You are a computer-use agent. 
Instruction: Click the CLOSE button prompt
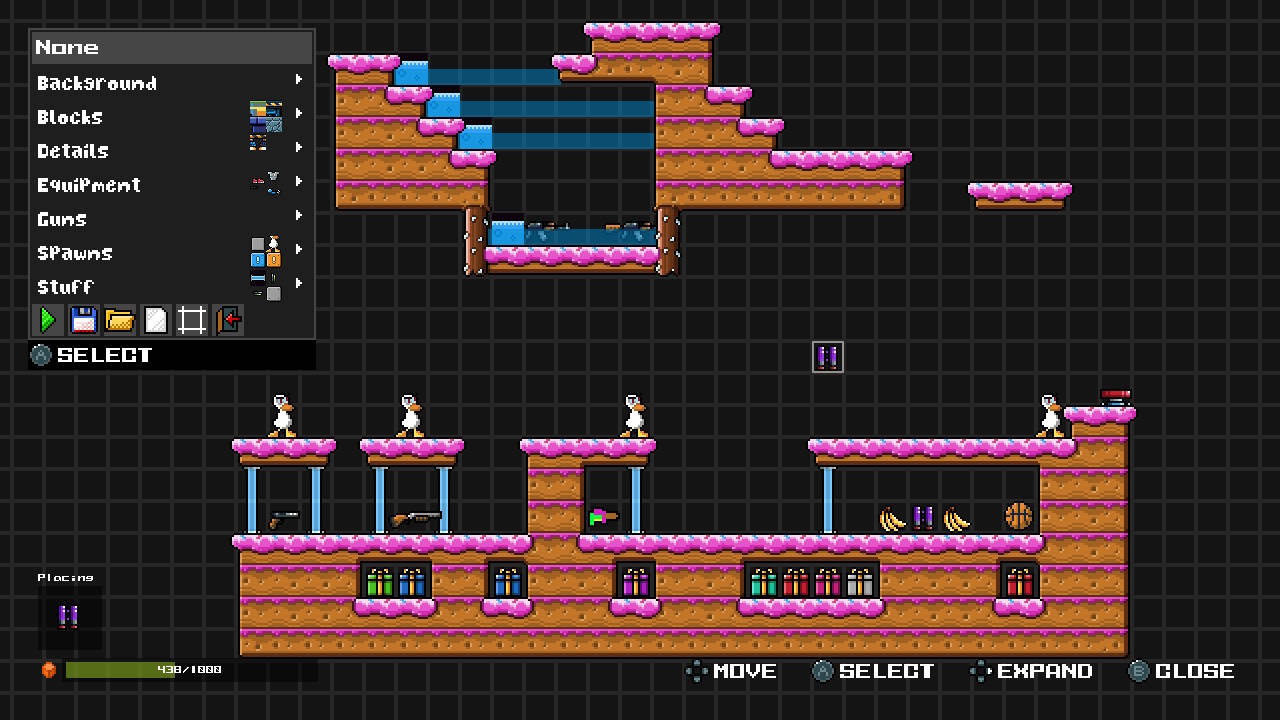click(1182, 671)
